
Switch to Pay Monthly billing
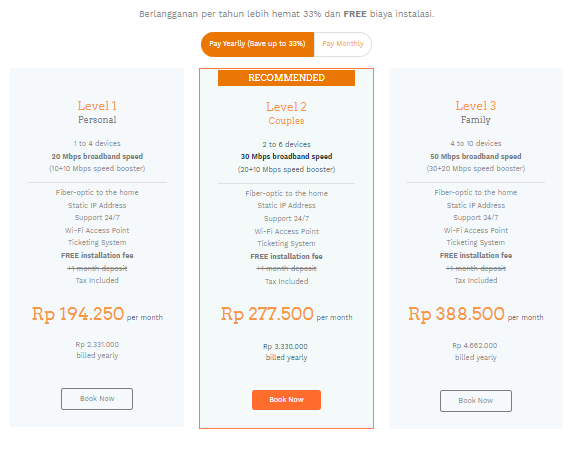pos(343,44)
